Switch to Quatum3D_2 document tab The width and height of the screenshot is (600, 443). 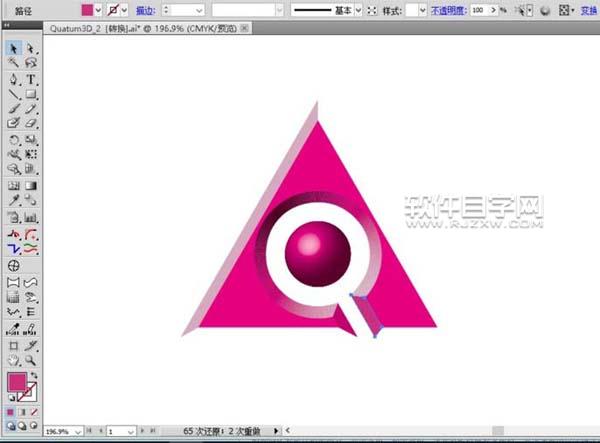point(143,29)
